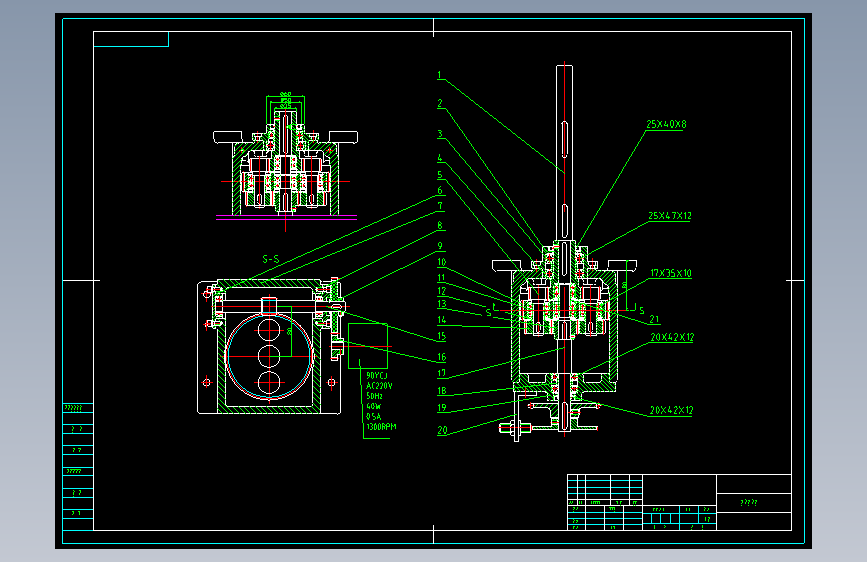Select part callout number 7
867x562 pixels.
(x=440, y=206)
